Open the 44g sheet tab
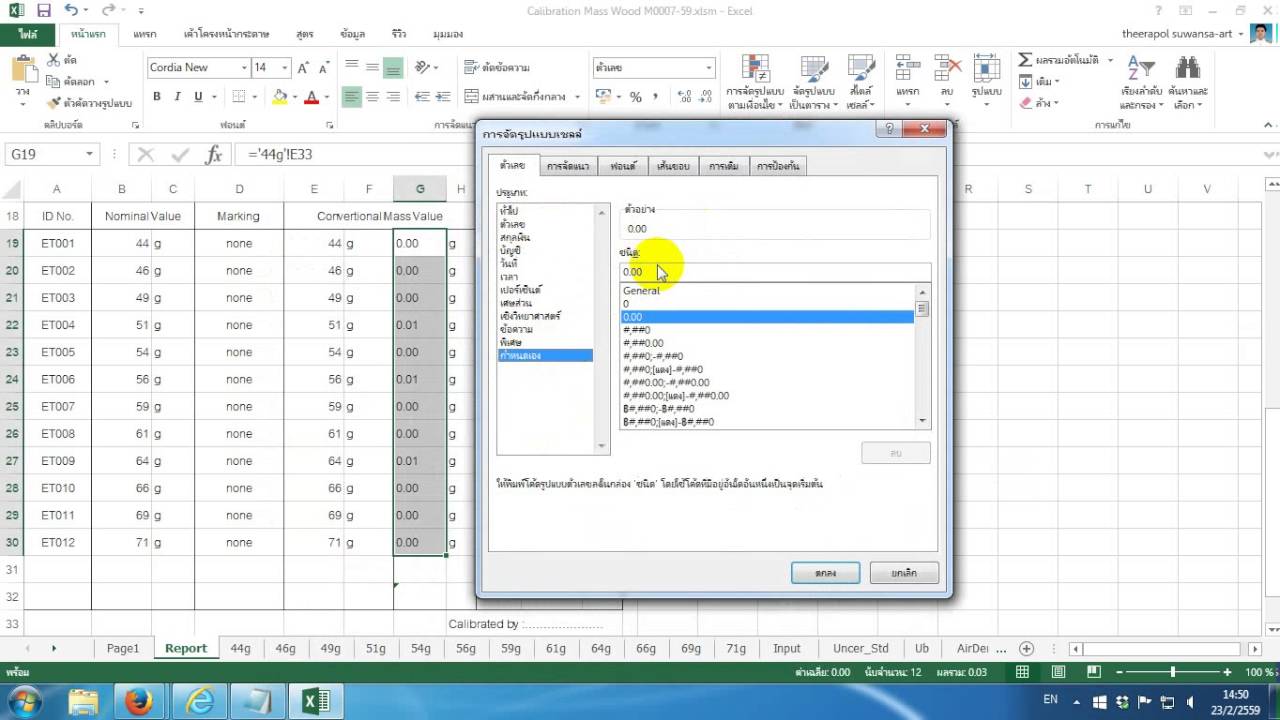Image resolution: width=1280 pixels, height=720 pixels. click(240, 648)
